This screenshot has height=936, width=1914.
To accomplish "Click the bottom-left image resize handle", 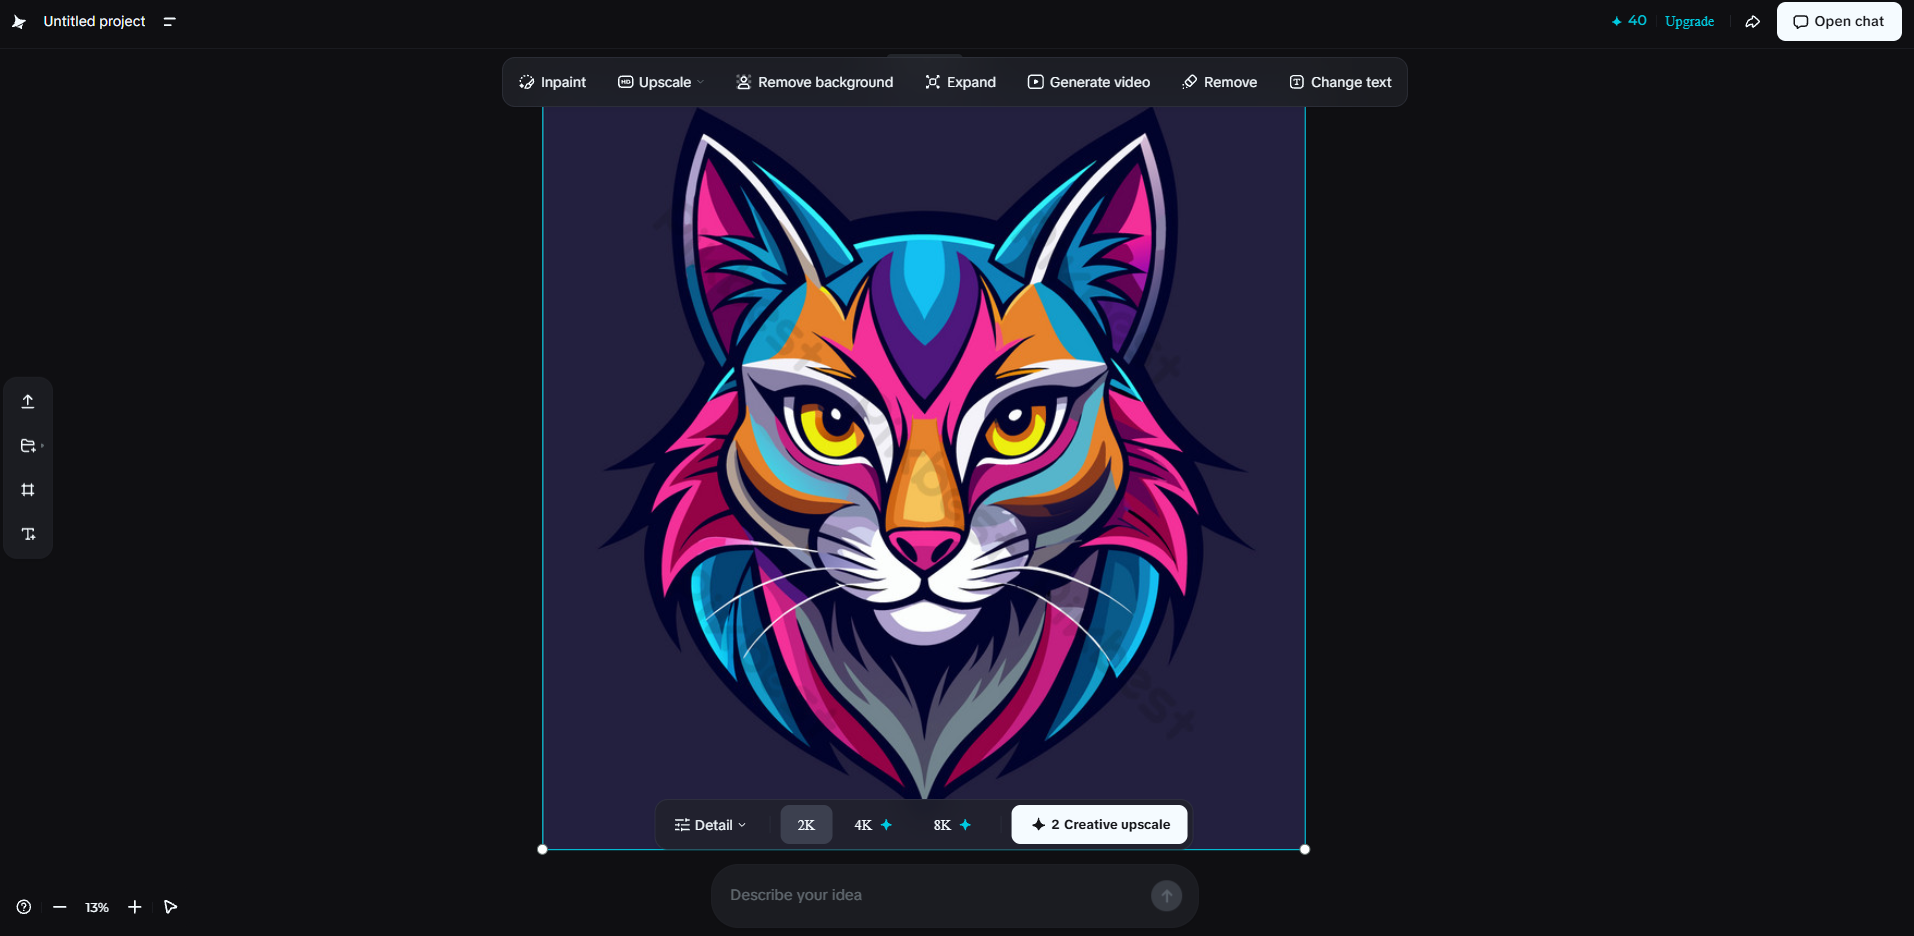I will pos(543,849).
